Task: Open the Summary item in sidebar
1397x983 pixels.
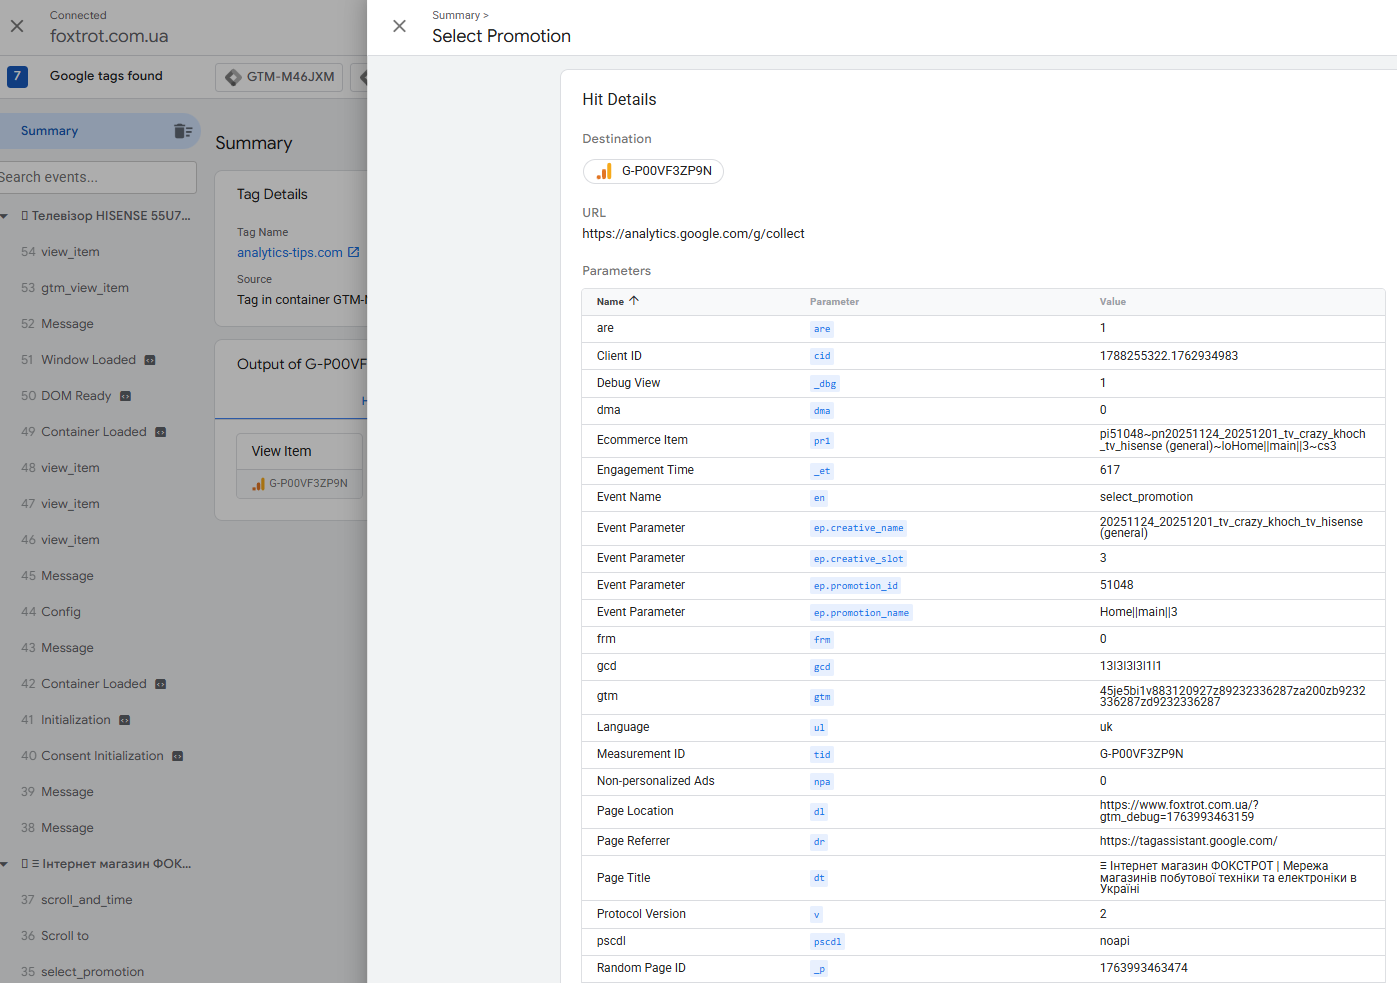Action: pos(50,131)
